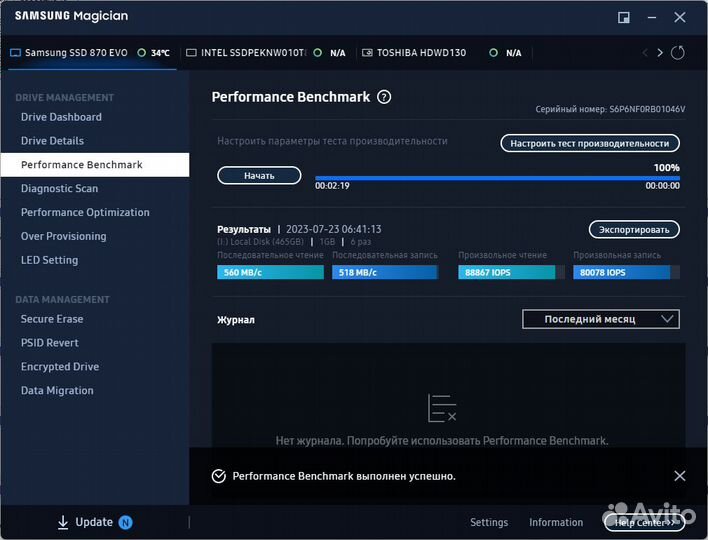Show previous drive with the left arrow
708x540 pixels.
[x=645, y=53]
